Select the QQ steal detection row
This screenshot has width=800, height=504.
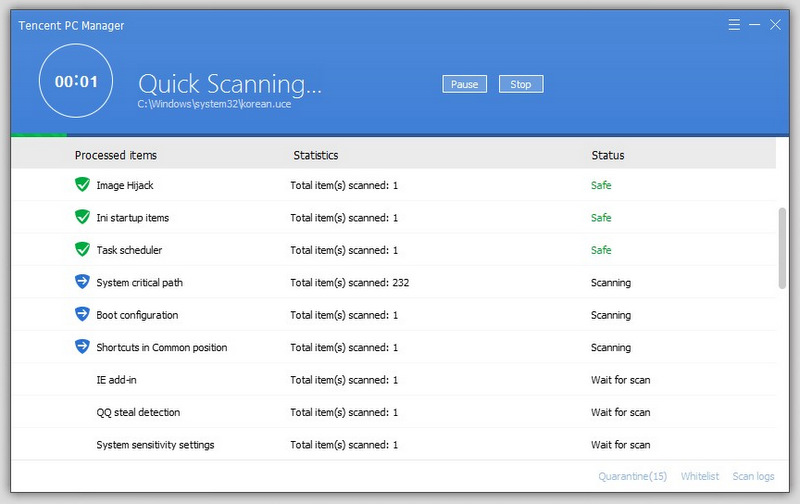click(393, 412)
